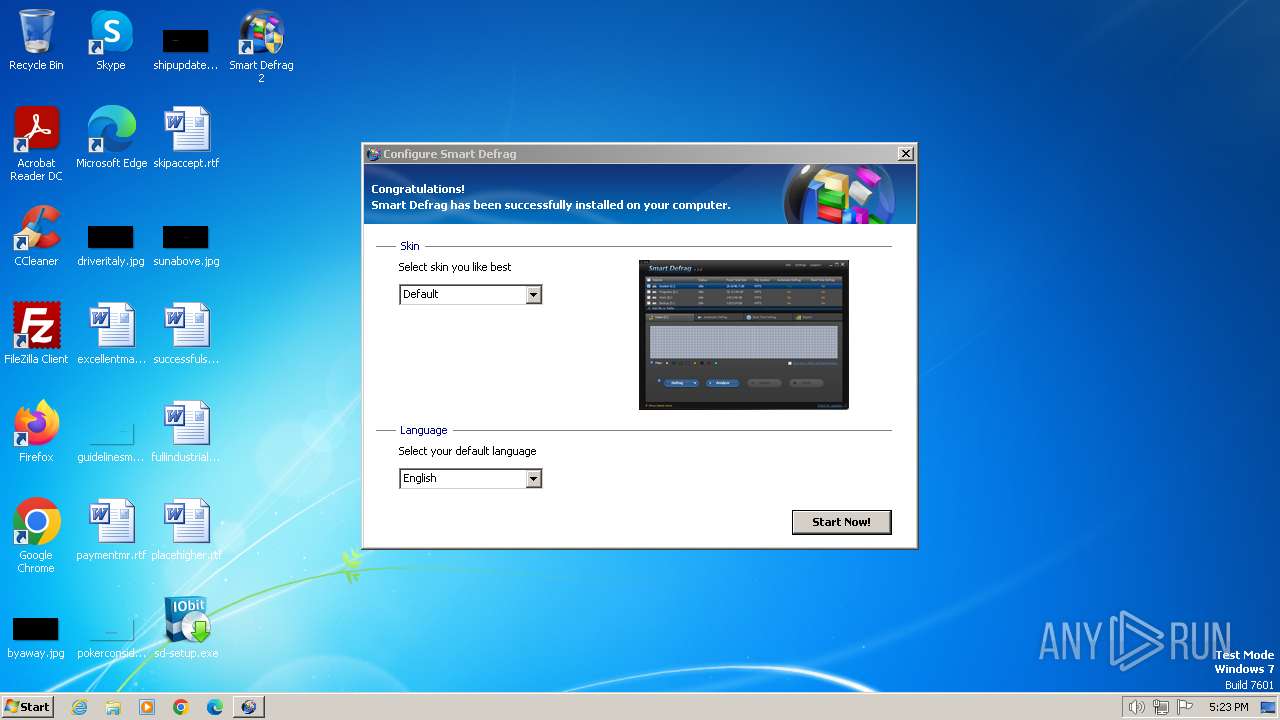Screen dimensions: 1280x720
Task: Select the excellentma... document icon
Action: click(111, 334)
